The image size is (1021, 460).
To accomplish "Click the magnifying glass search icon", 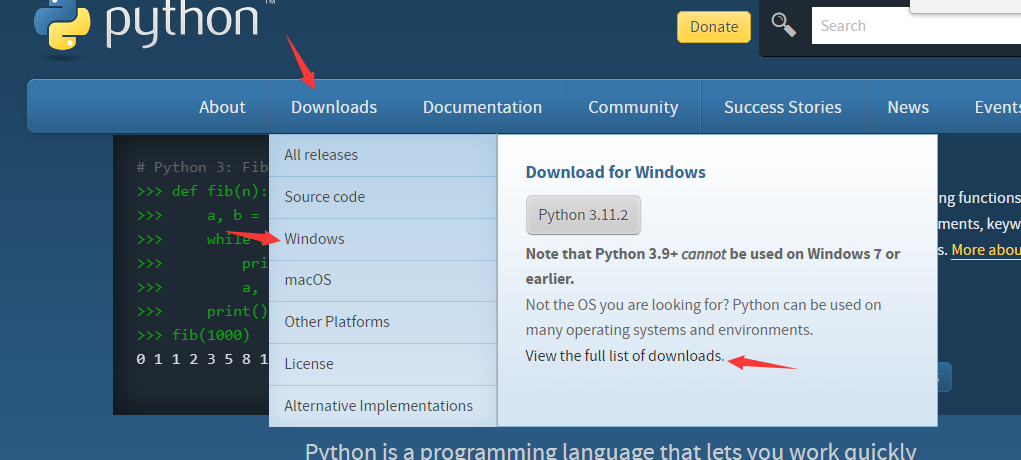I will coord(783,26).
